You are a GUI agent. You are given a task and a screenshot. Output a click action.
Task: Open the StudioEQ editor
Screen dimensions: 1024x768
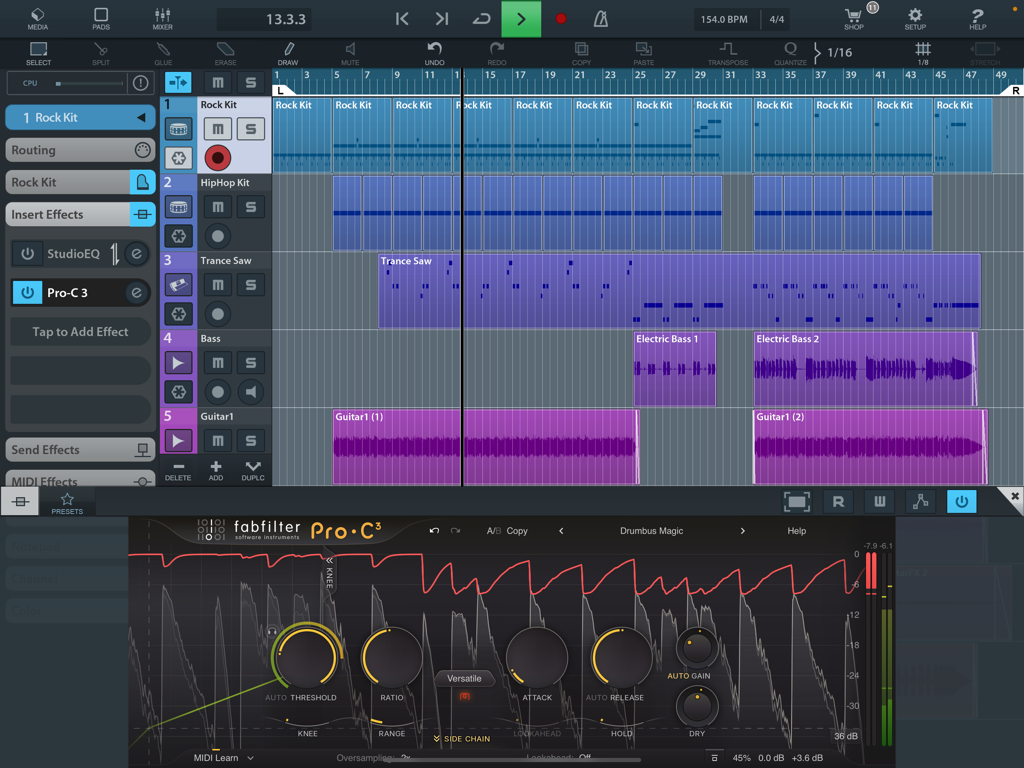[x=136, y=253]
